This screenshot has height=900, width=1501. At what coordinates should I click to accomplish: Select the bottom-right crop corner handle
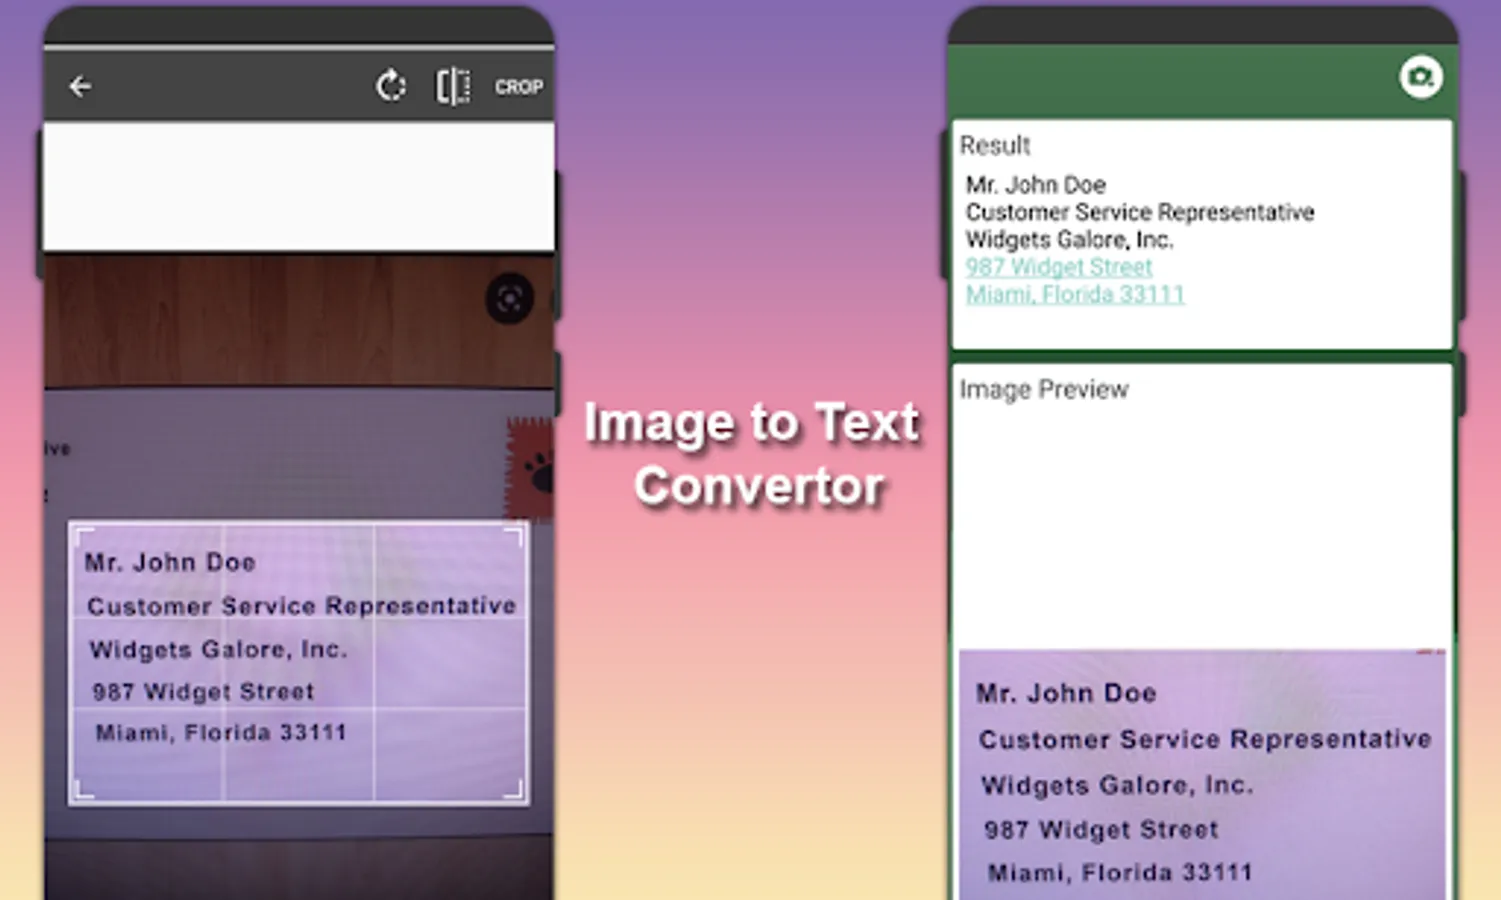point(513,789)
